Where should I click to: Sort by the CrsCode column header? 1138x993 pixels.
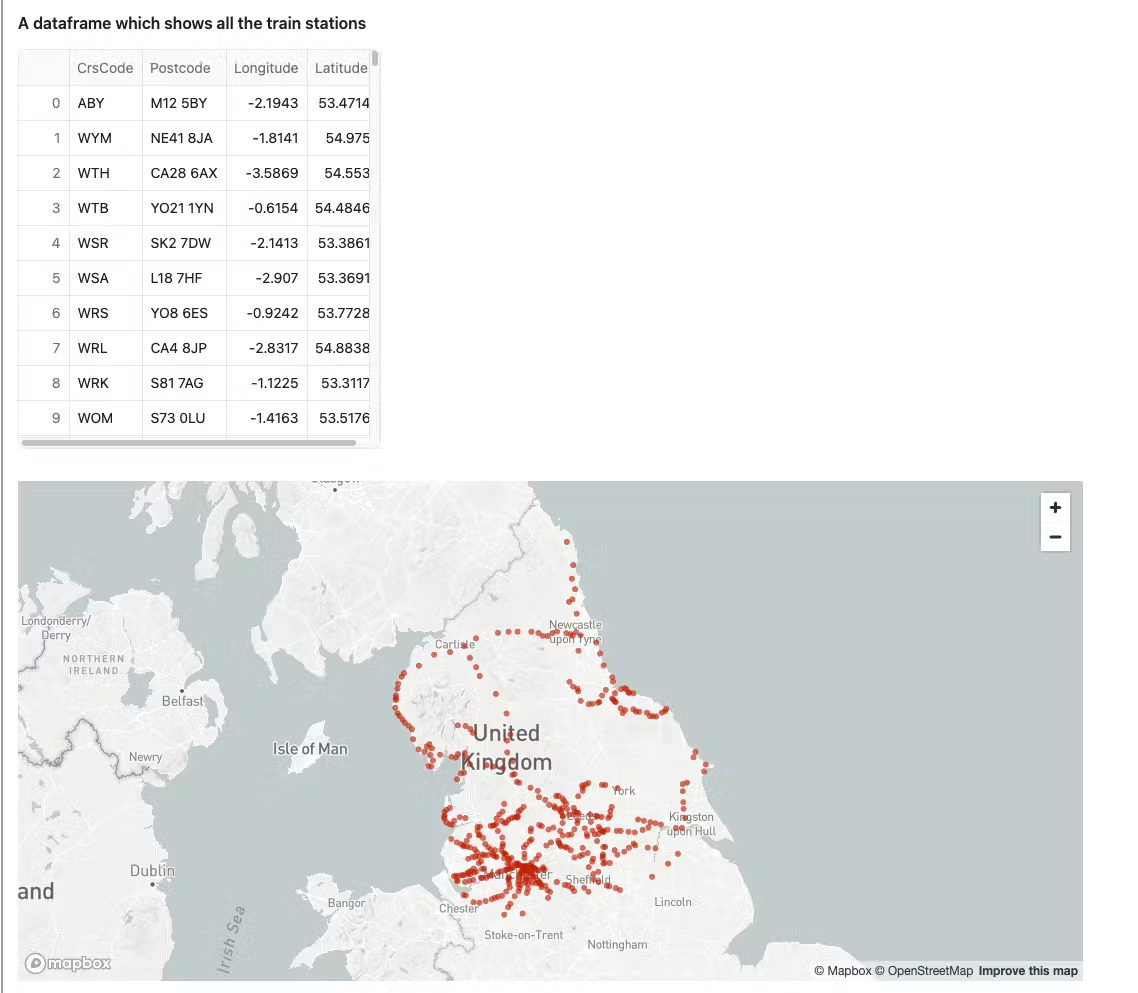[105, 68]
